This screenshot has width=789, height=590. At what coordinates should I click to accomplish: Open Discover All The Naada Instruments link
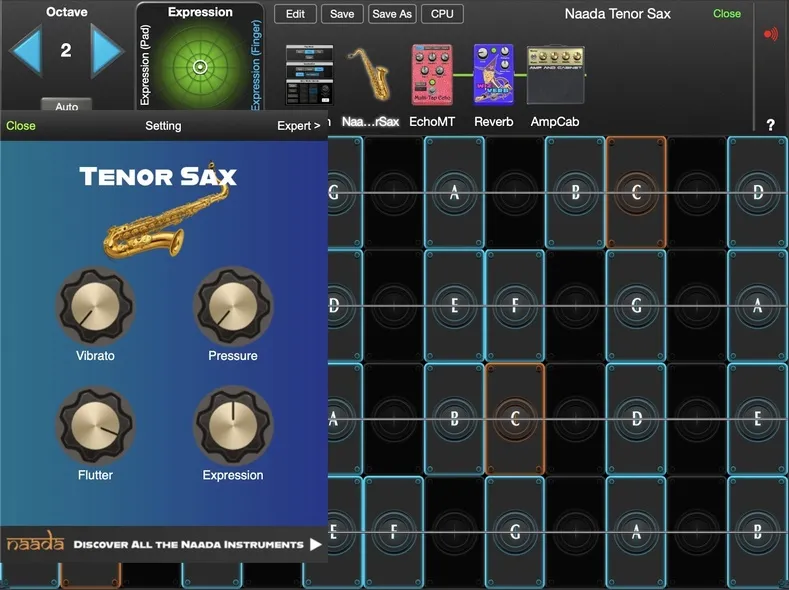click(x=189, y=544)
